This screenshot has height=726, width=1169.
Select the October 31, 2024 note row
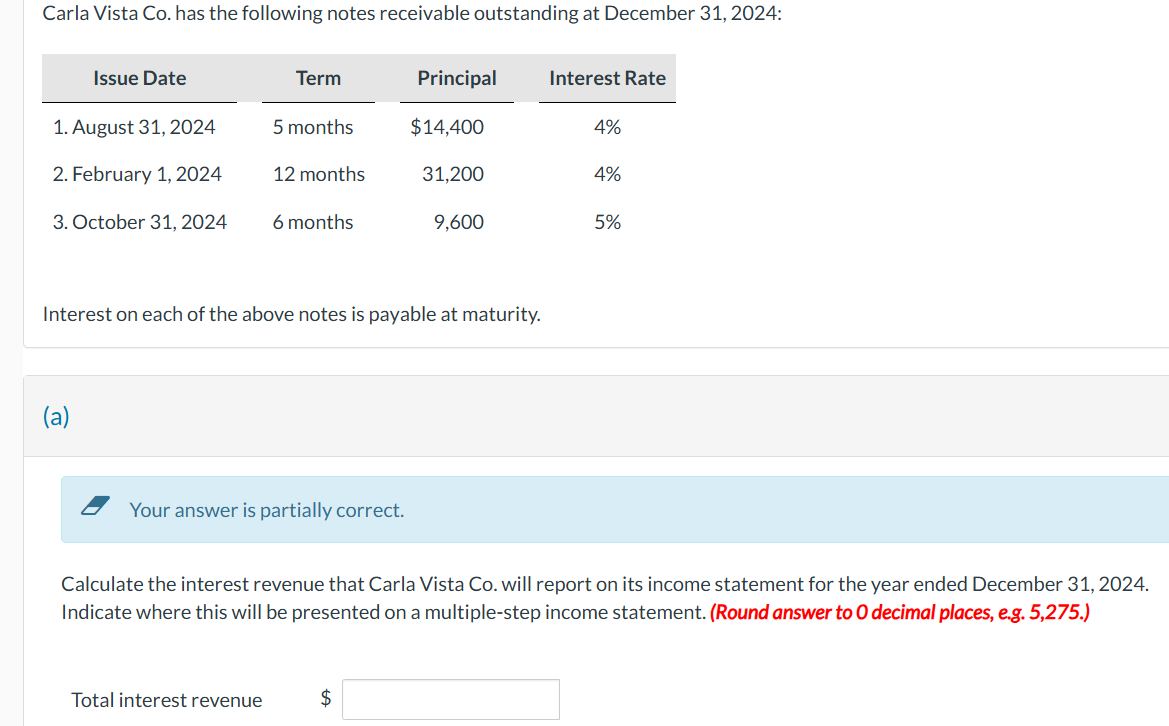click(x=138, y=221)
